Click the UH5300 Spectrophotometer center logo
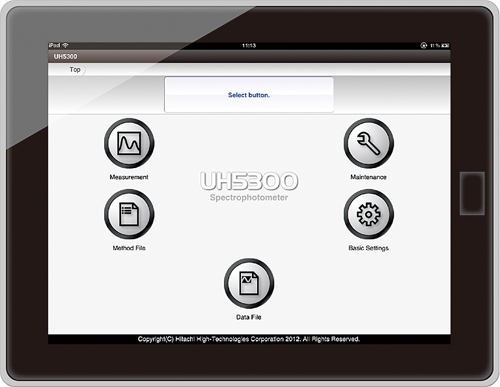 tap(249, 187)
